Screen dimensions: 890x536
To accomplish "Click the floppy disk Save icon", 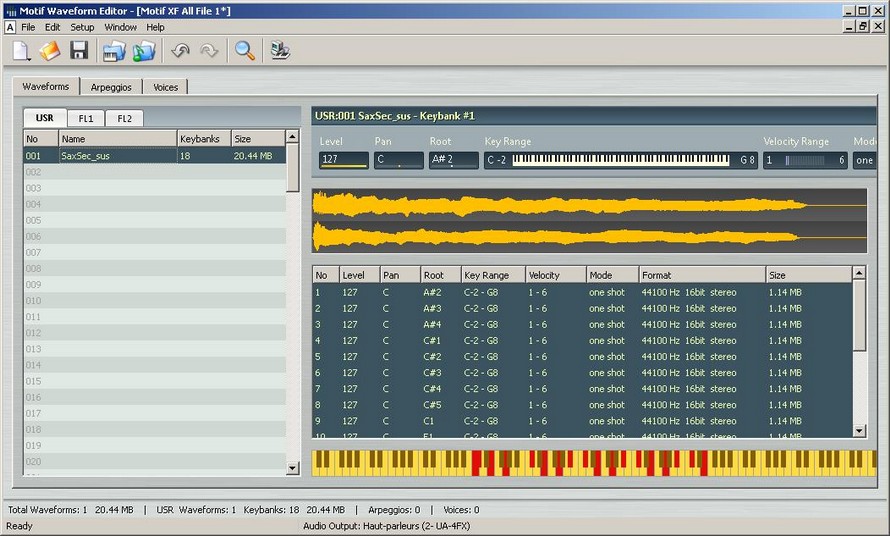I will click(x=79, y=50).
